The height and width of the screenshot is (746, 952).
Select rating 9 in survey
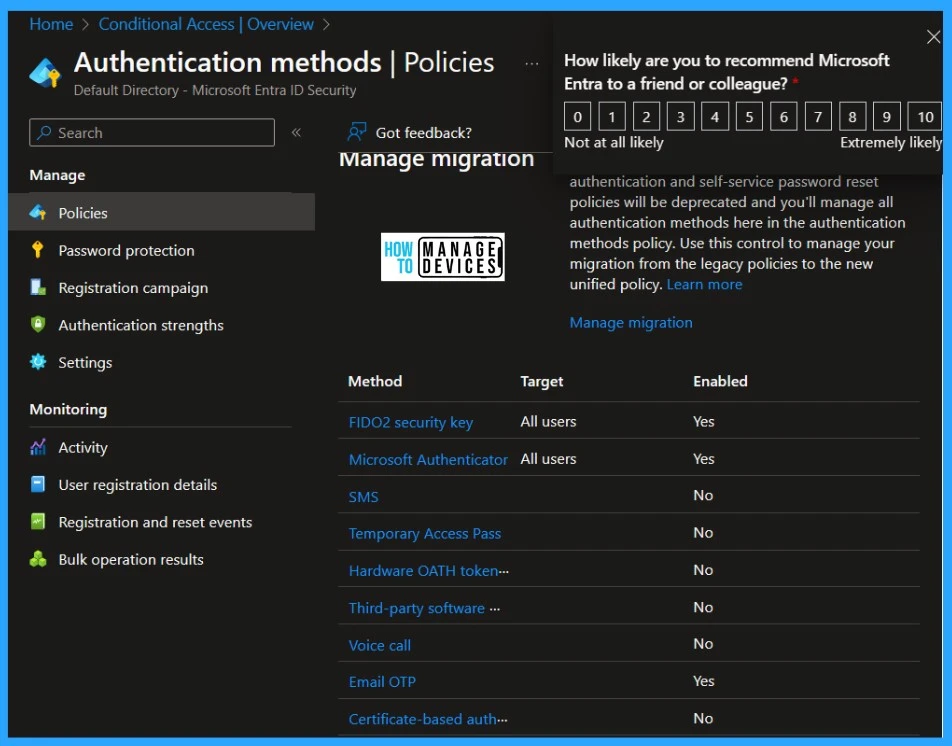pyautogui.click(x=886, y=117)
